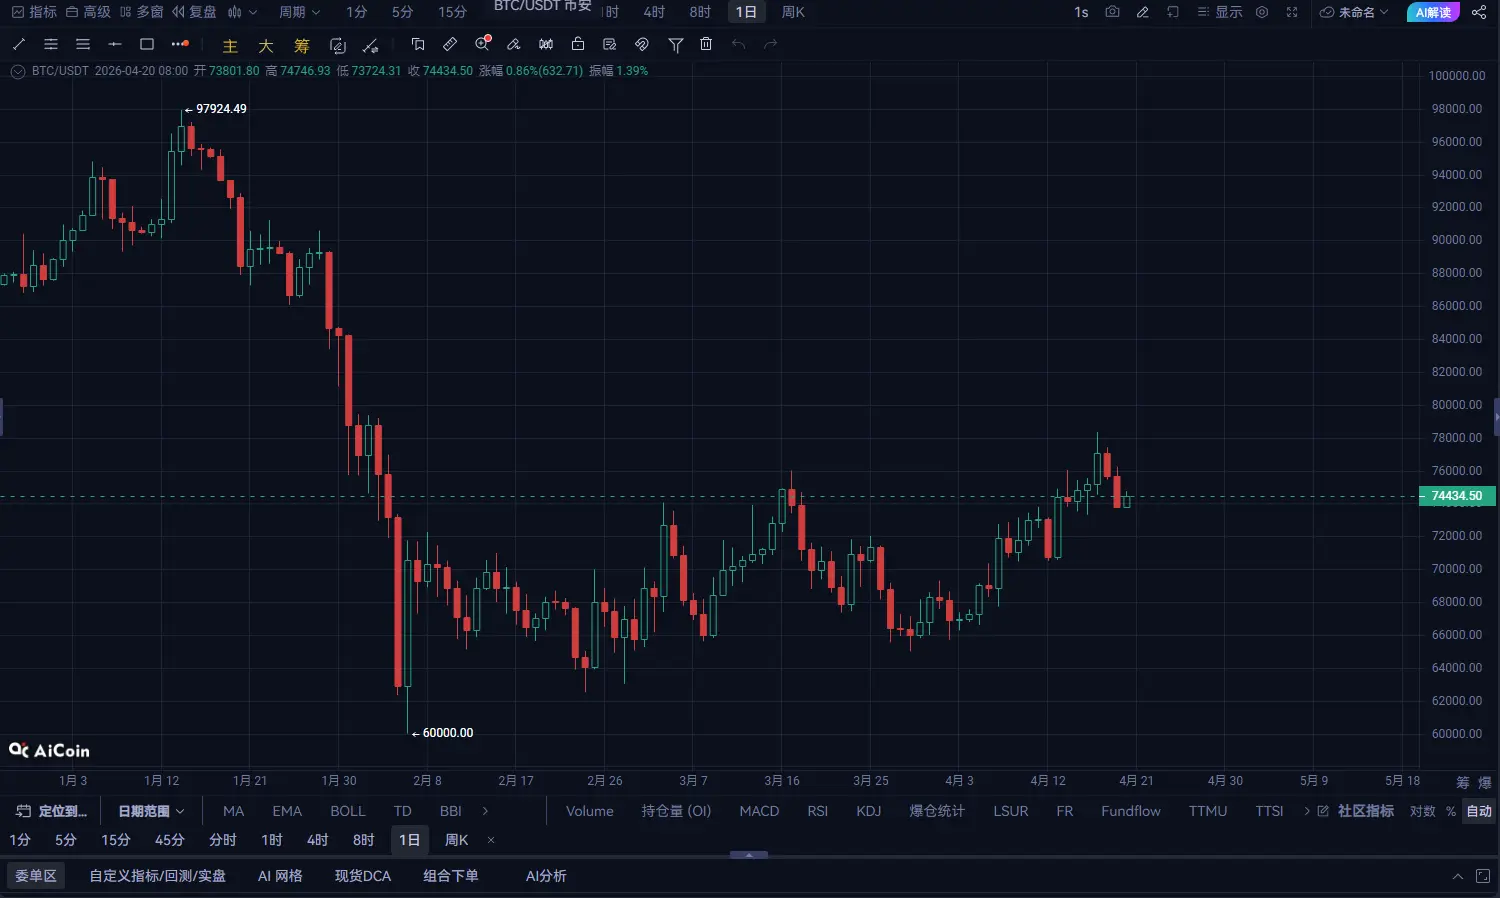This screenshot has width=1500, height=898.
Task: Click the 1s interval button
Action: [x=1081, y=12]
